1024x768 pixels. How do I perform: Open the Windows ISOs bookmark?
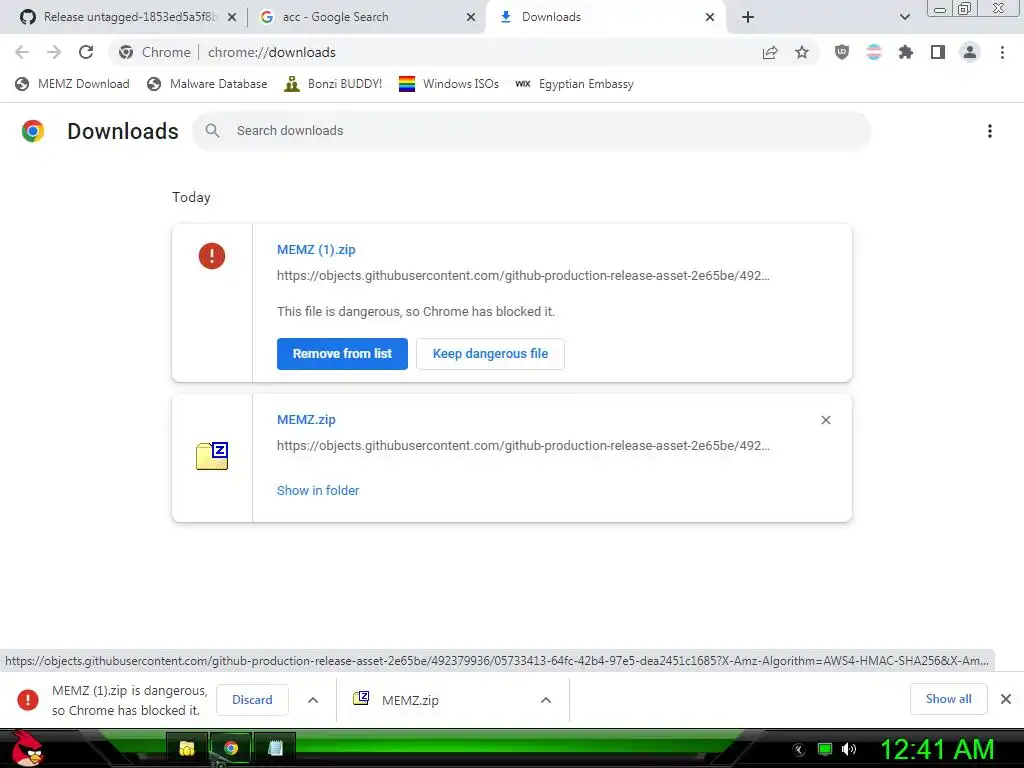(449, 84)
